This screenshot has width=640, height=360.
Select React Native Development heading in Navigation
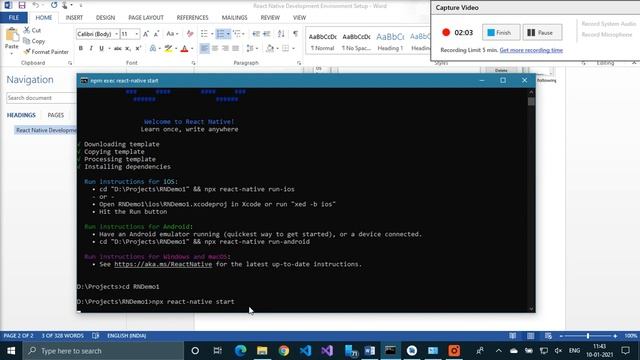point(46,130)
